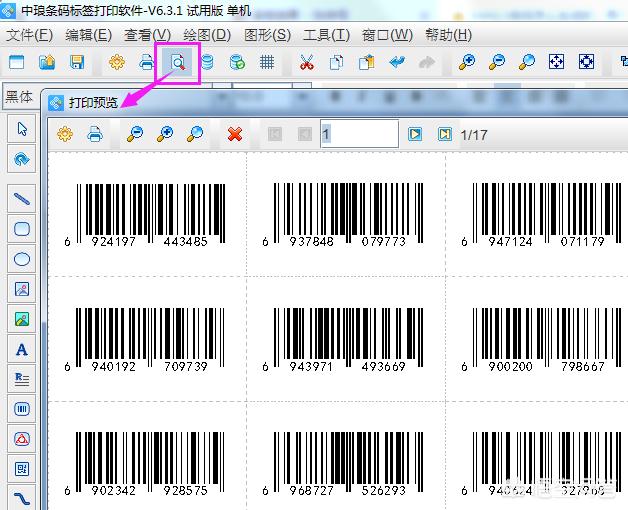The image size is (628, 510).
Task: Click the page number input field
Action: (x=360, y=134)
